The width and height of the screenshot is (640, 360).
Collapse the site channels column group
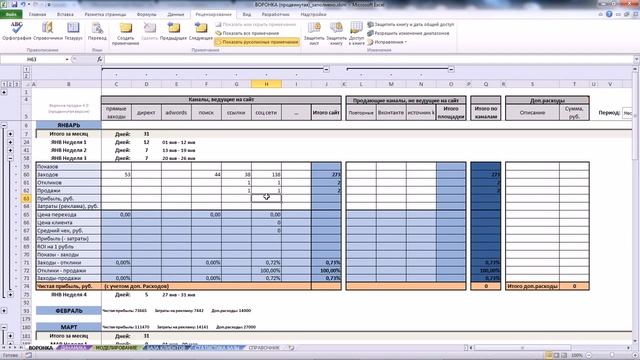coord(326,69)
